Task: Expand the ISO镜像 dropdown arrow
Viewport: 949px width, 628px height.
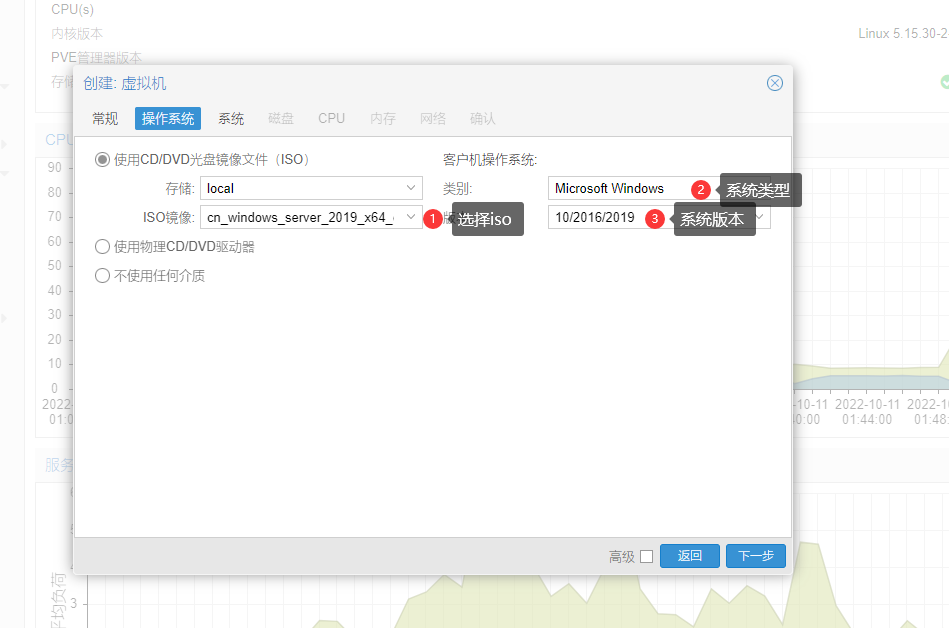Action: point(411,217)
